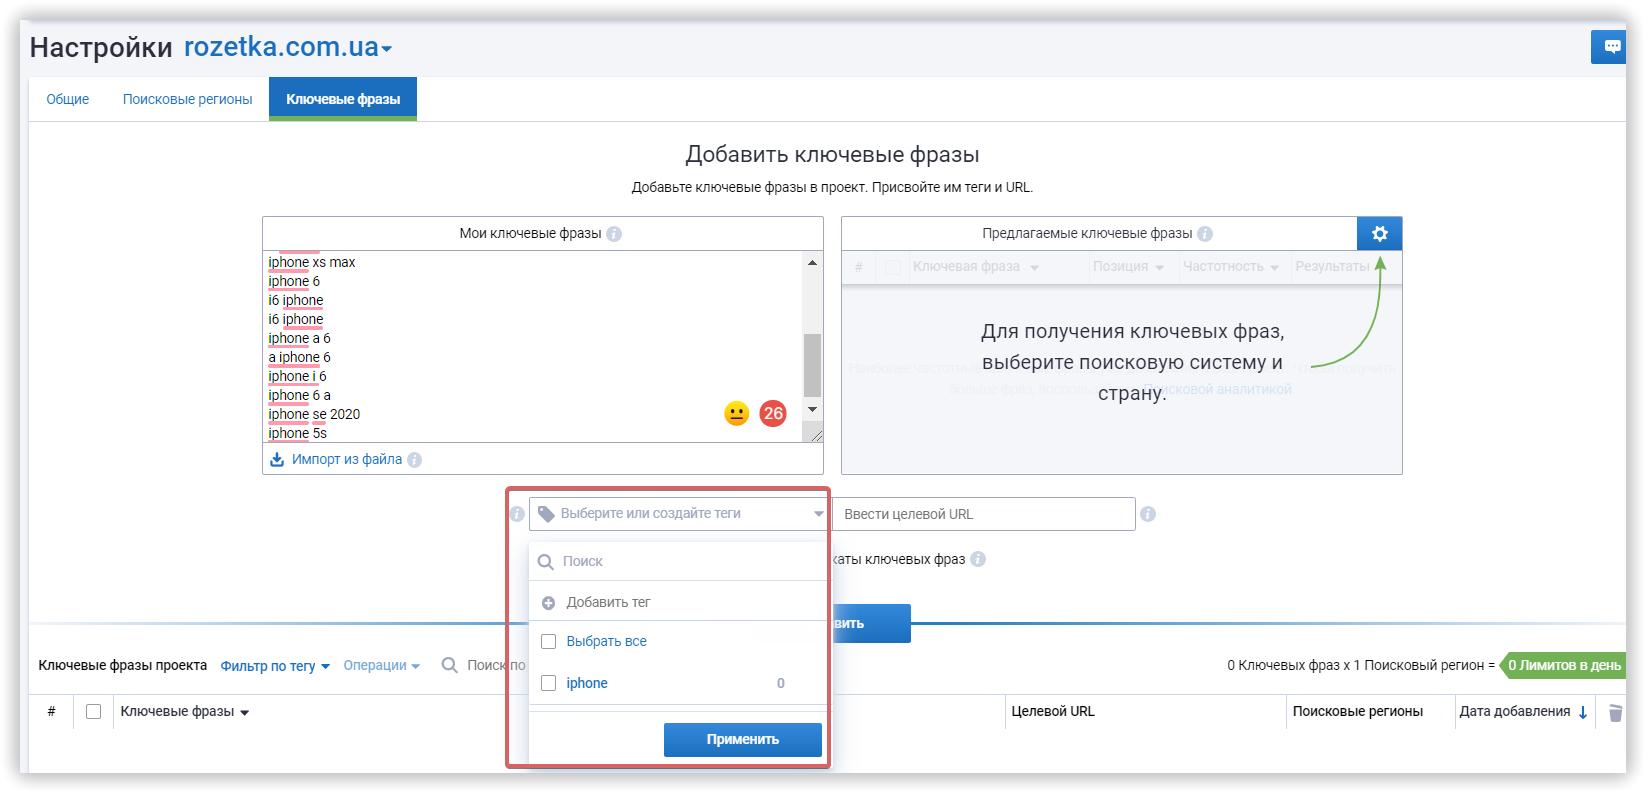Toggle checkbox in suggested keywords header
Viewport: 1646px width, 793px height.
click(893, 267)
